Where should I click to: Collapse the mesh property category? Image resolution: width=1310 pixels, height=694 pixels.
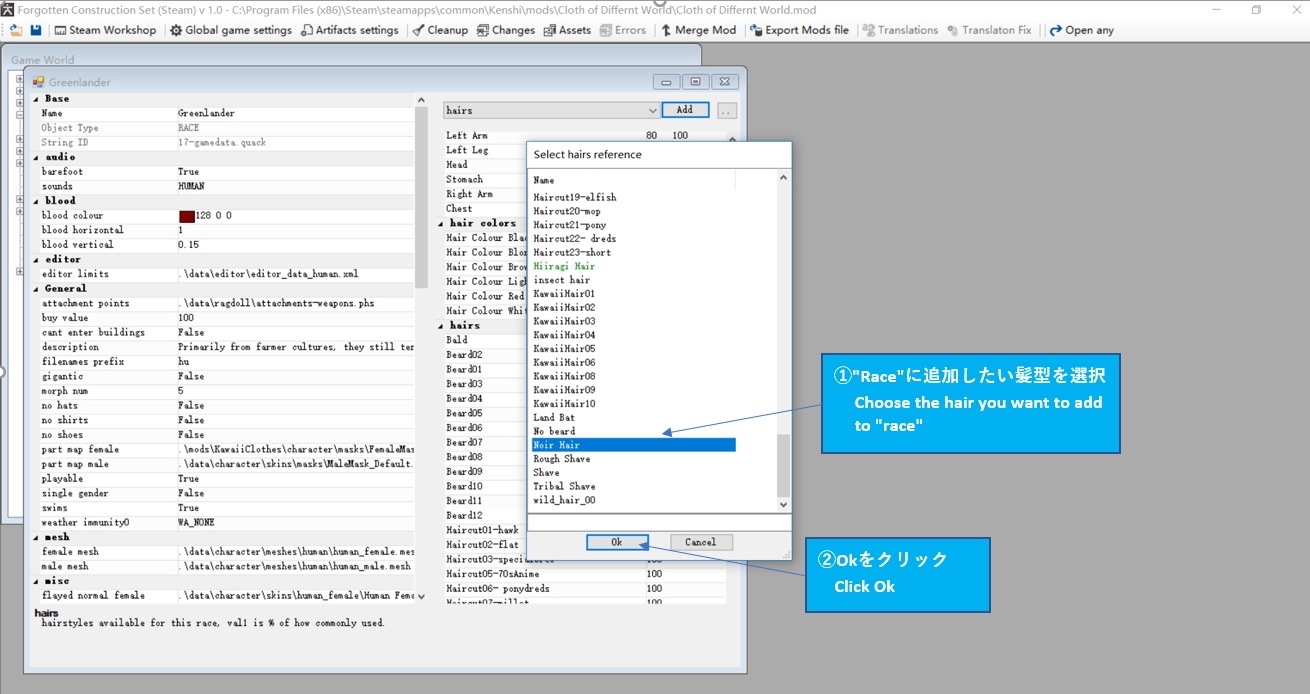coord(37,537)
